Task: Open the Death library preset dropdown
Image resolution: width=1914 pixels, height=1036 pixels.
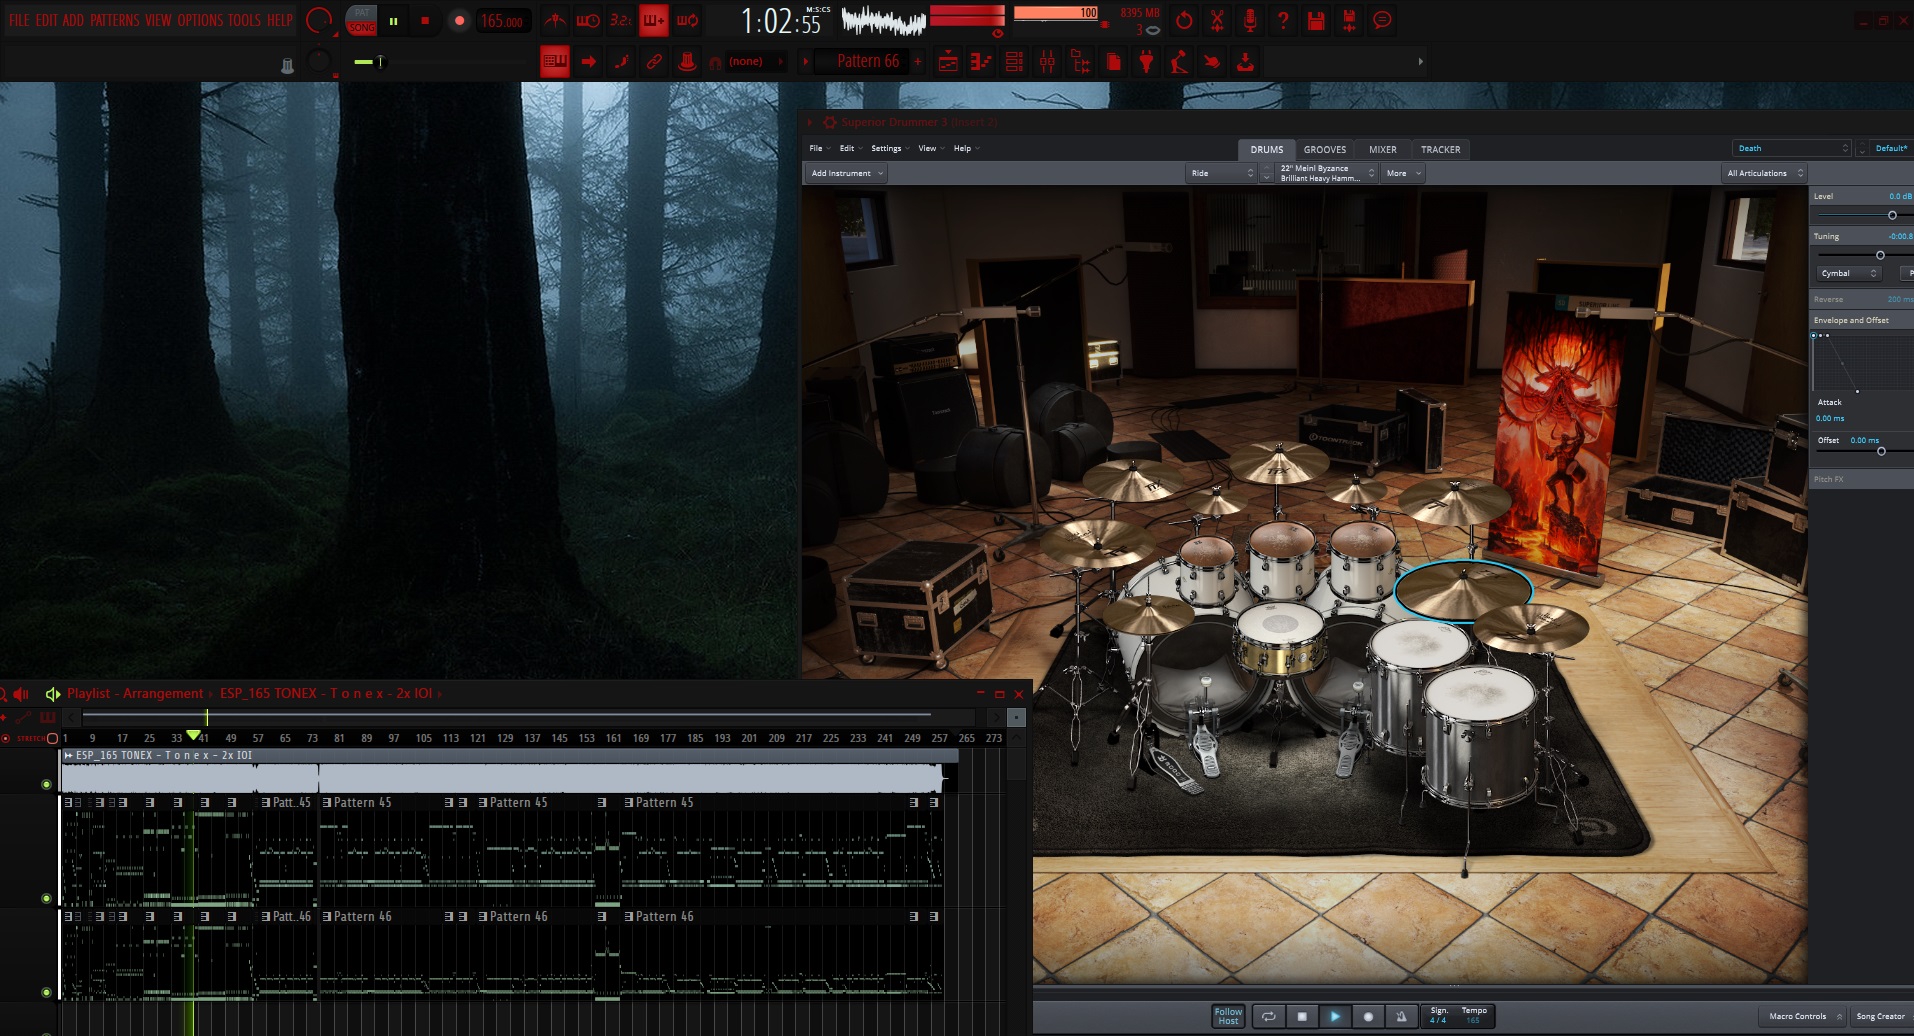Action: pyautogui.click(x=1793, y=148)
